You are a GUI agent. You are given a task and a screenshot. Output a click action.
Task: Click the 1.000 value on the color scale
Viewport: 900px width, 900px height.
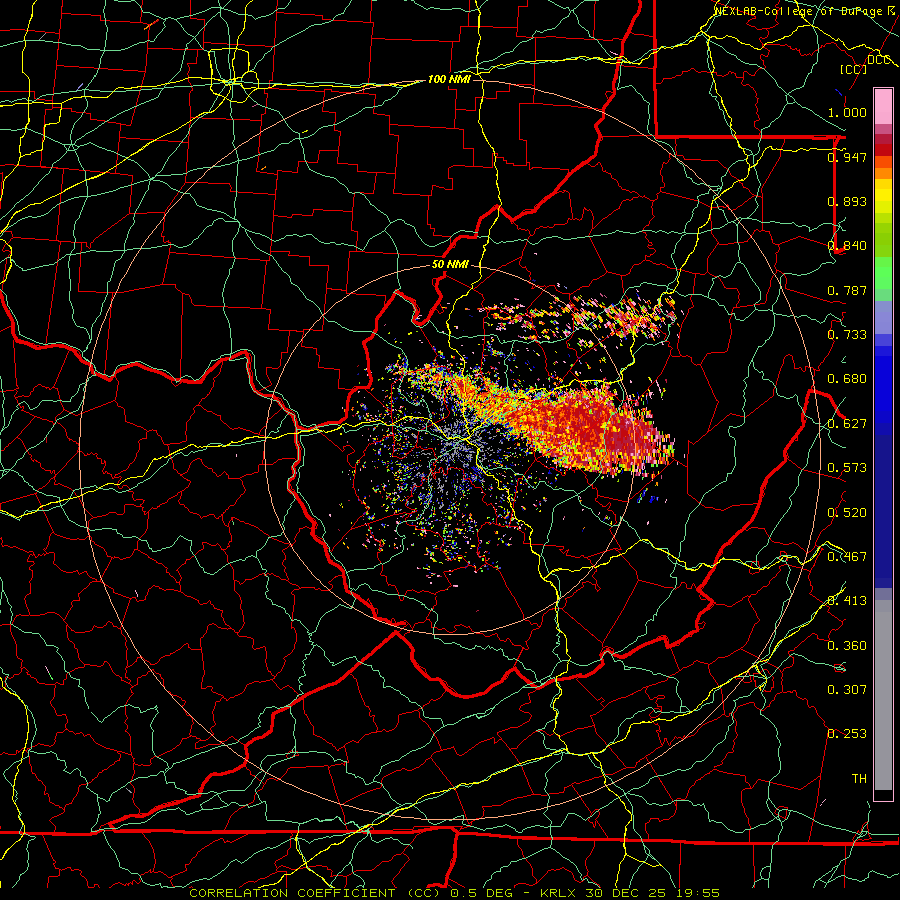(x=847, y=112)
